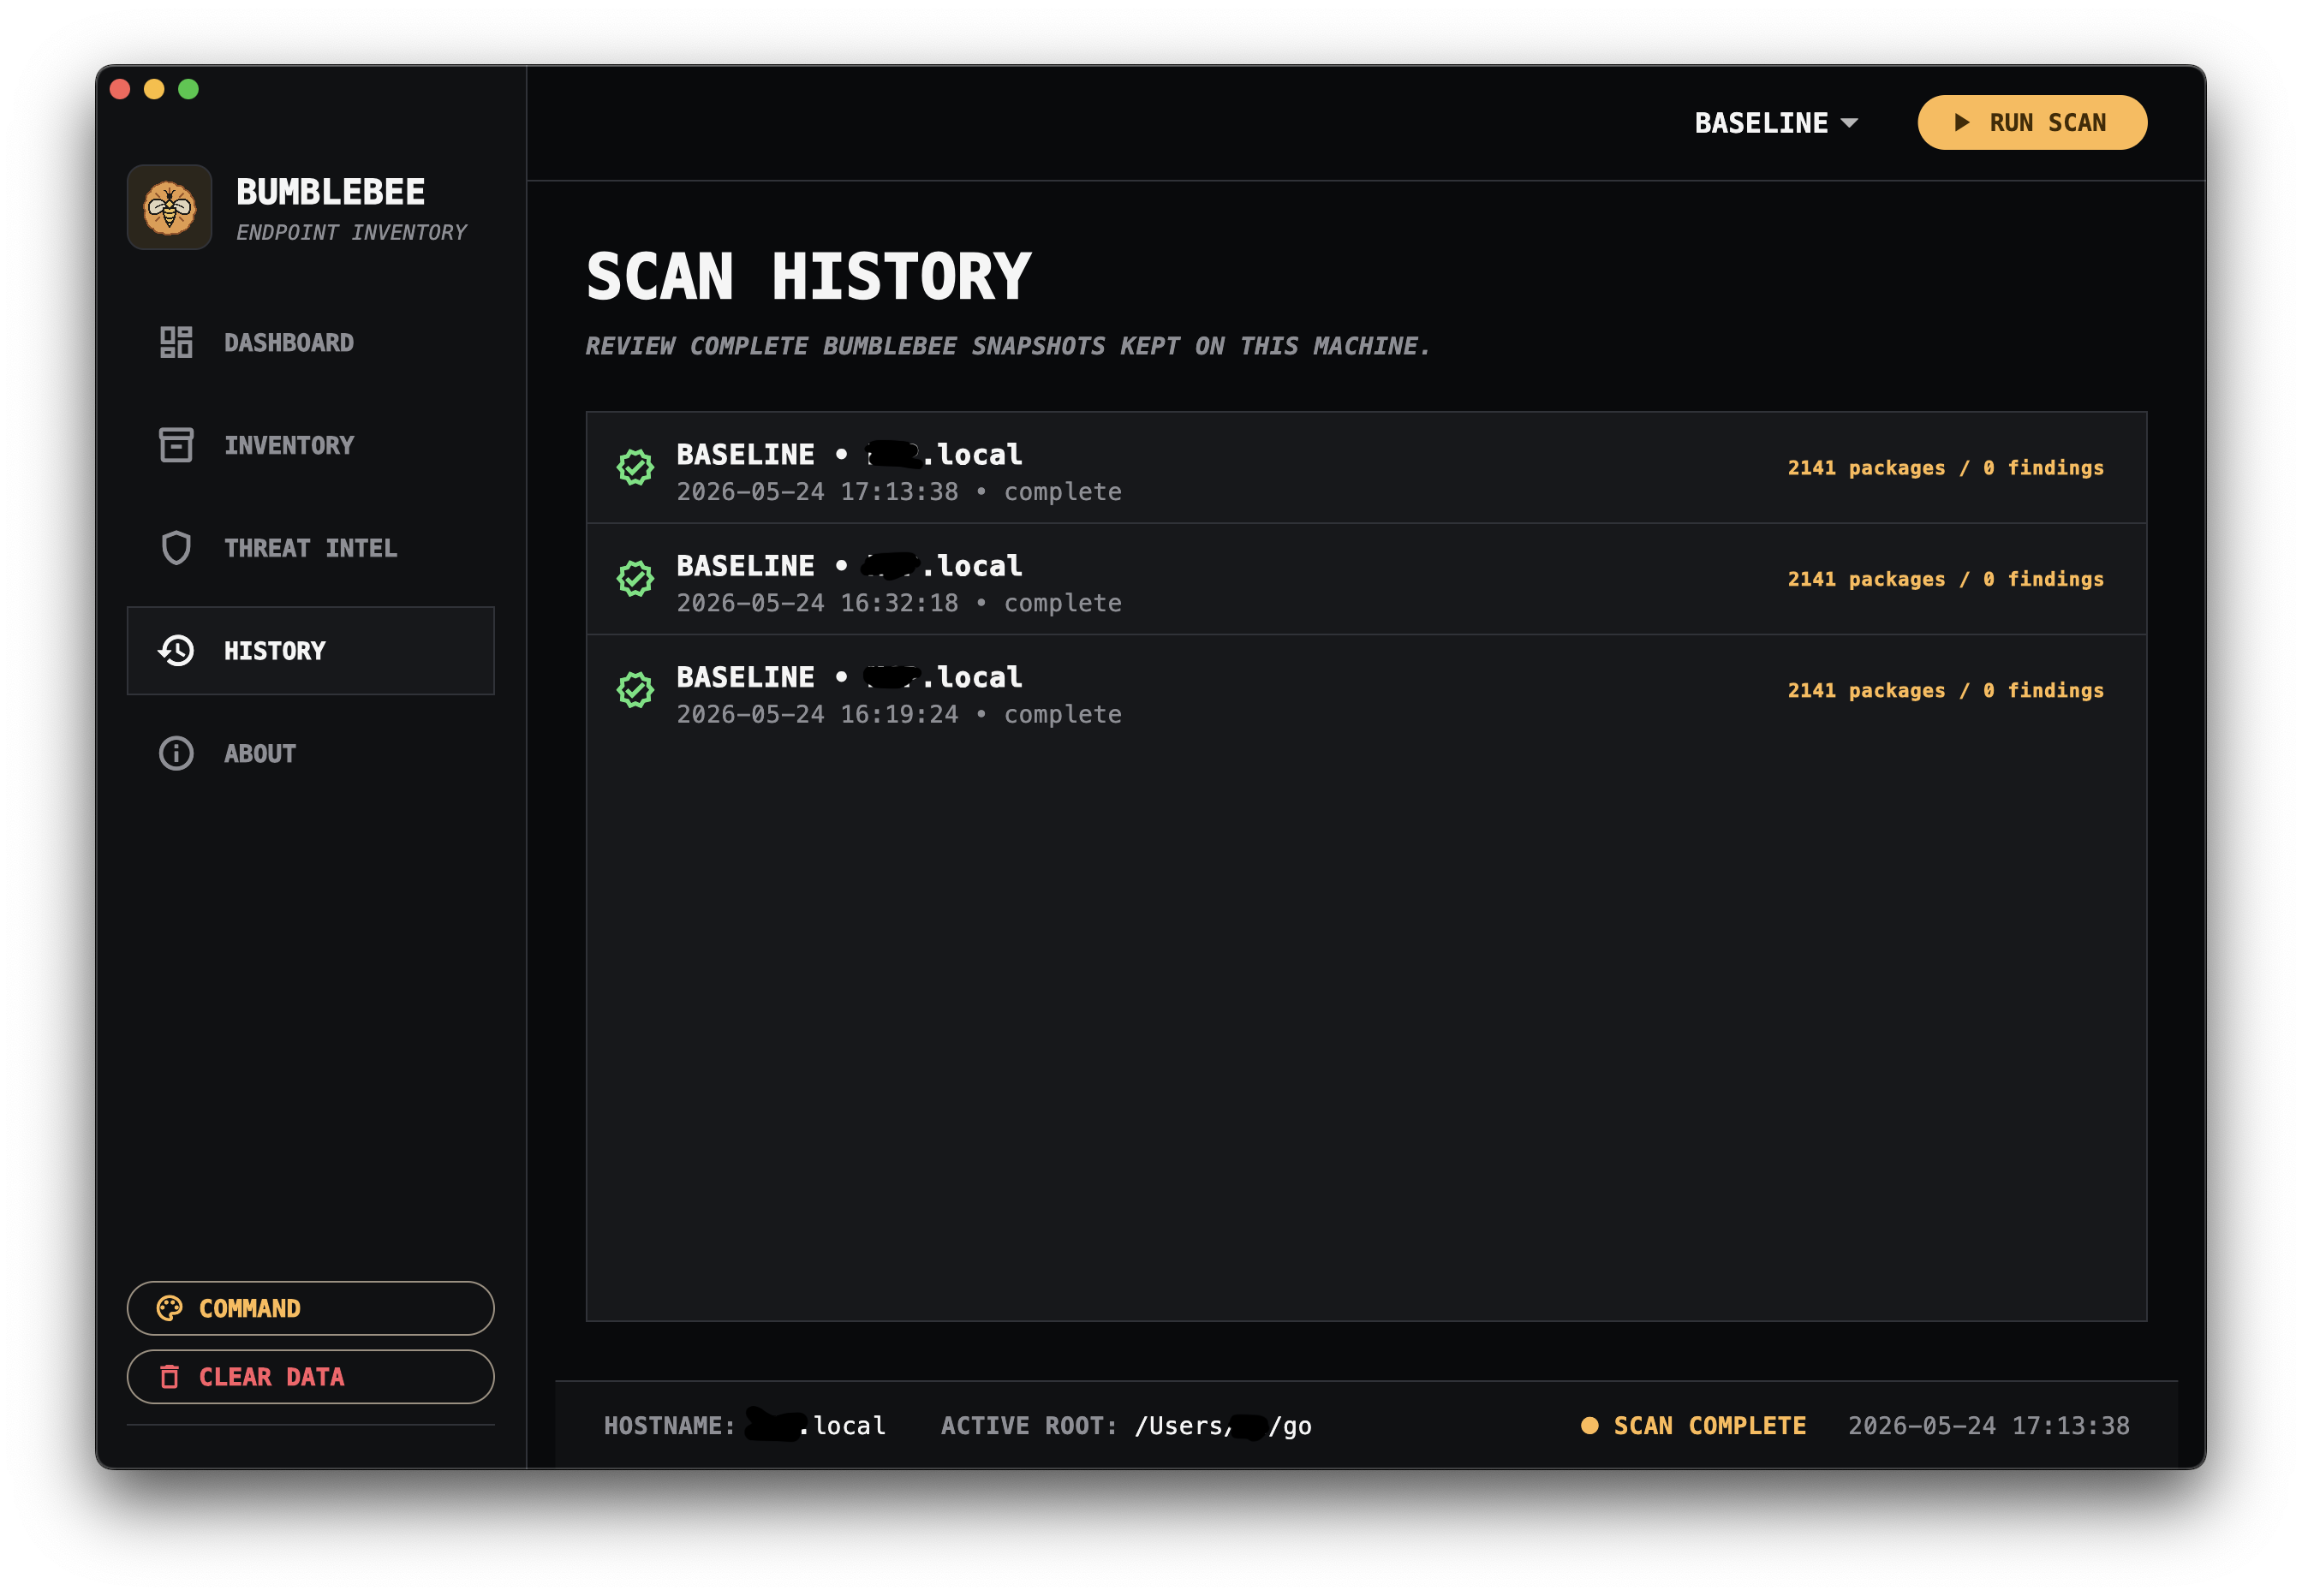This screenshot has height=1596, width=2302.
Task: Click the Threat Intel shield icon
Action: (x=176, y=548)
